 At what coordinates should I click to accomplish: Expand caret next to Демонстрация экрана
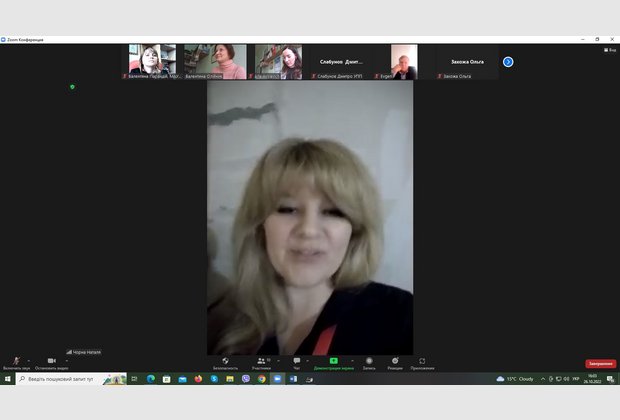352,361
